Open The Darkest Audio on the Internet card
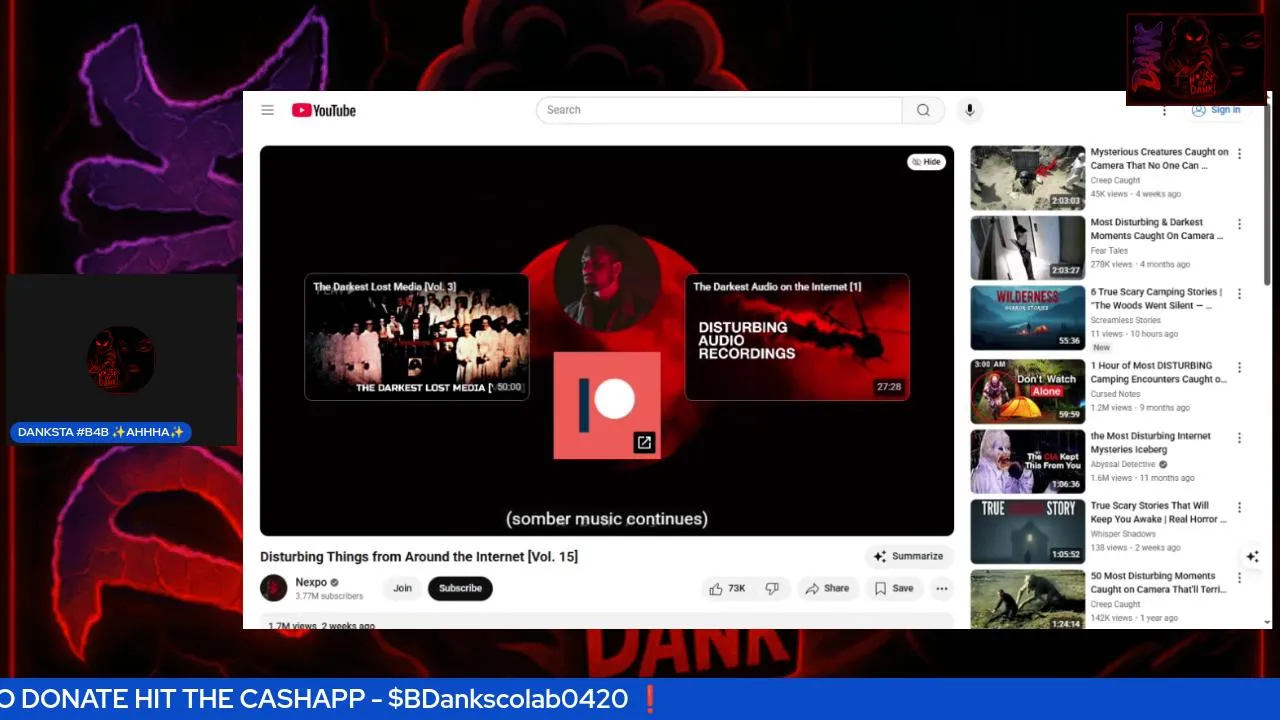This screenshot has height=720, width=1280. tap(797, 337)
